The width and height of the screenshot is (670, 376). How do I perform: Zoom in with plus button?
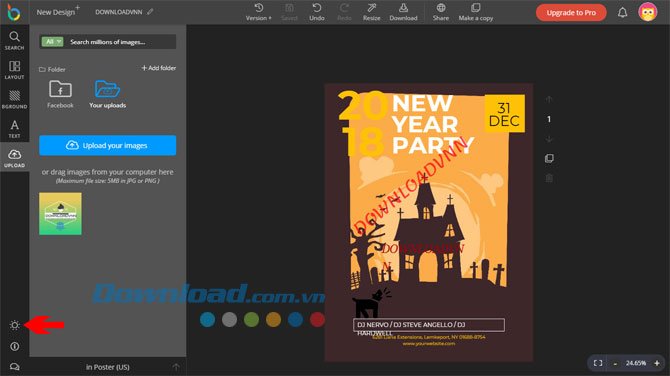(657, 363)
